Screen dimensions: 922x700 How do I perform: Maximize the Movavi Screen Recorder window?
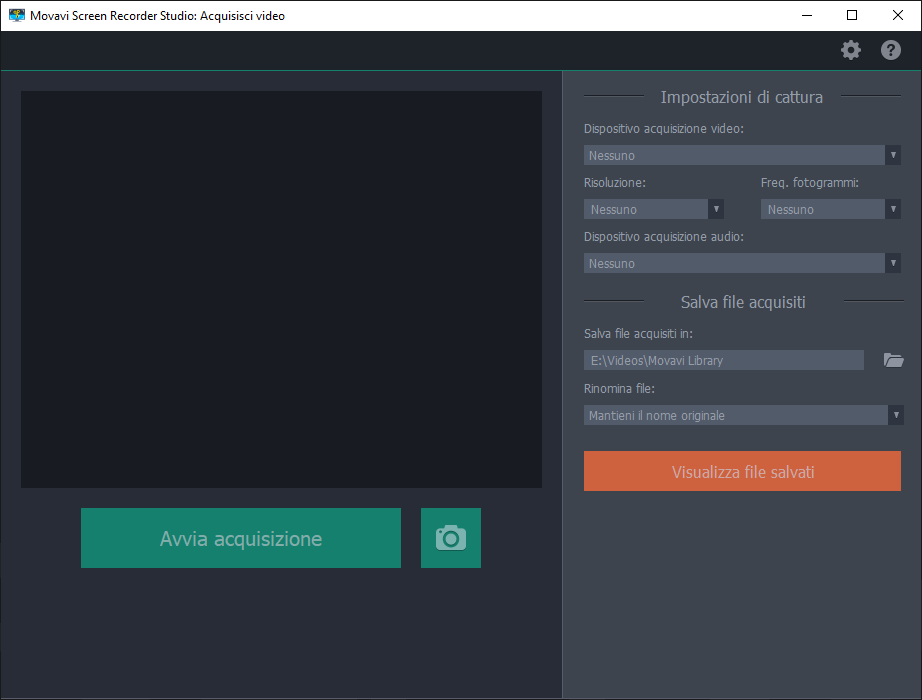coord(852,15)
